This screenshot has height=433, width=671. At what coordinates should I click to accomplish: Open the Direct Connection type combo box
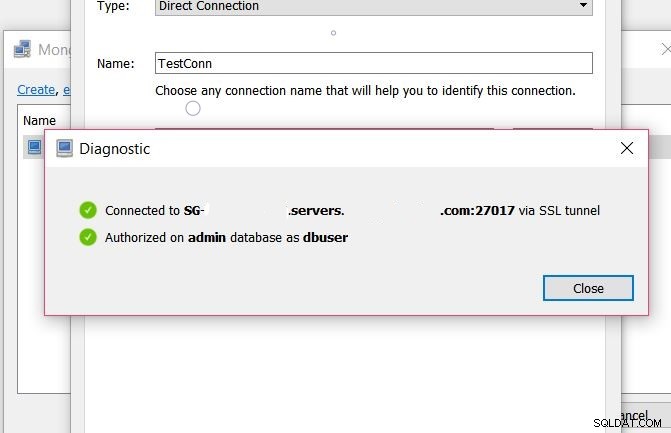374,6
